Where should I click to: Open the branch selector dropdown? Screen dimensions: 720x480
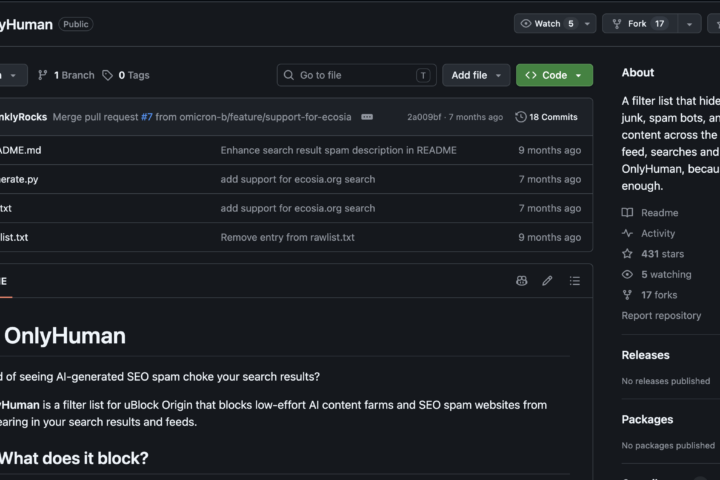pyautogui.click(x=12, y=75)
